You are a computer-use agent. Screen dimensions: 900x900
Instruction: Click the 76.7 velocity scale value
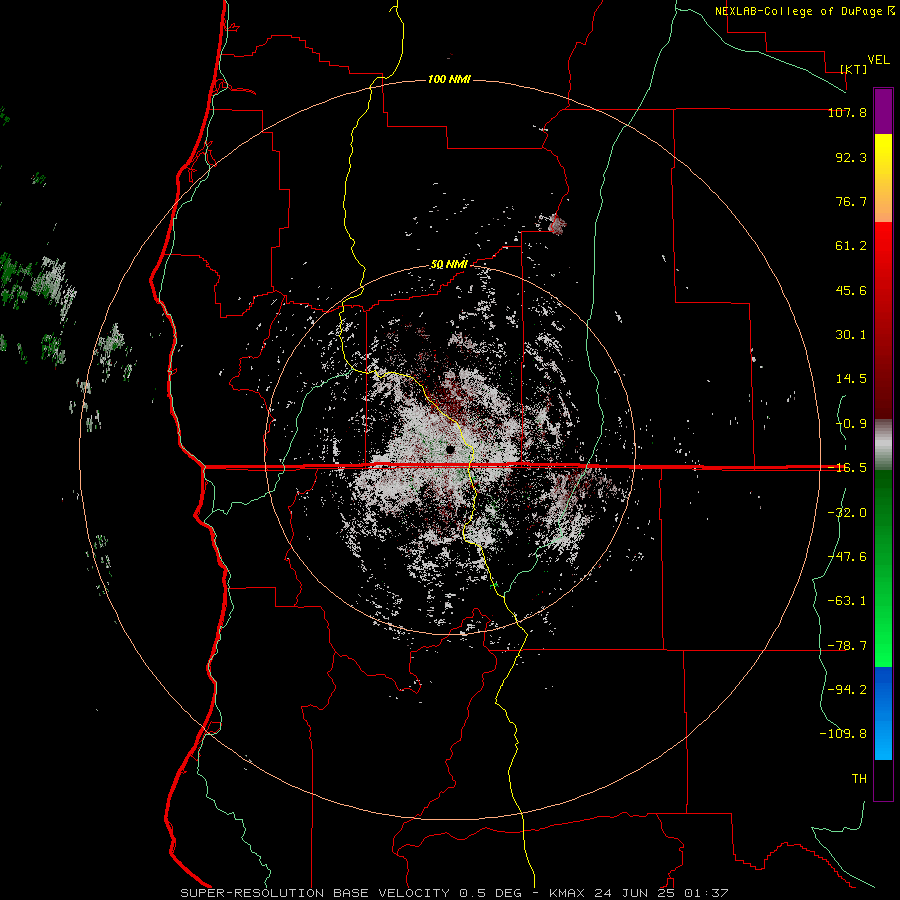[x=851, y=201]
